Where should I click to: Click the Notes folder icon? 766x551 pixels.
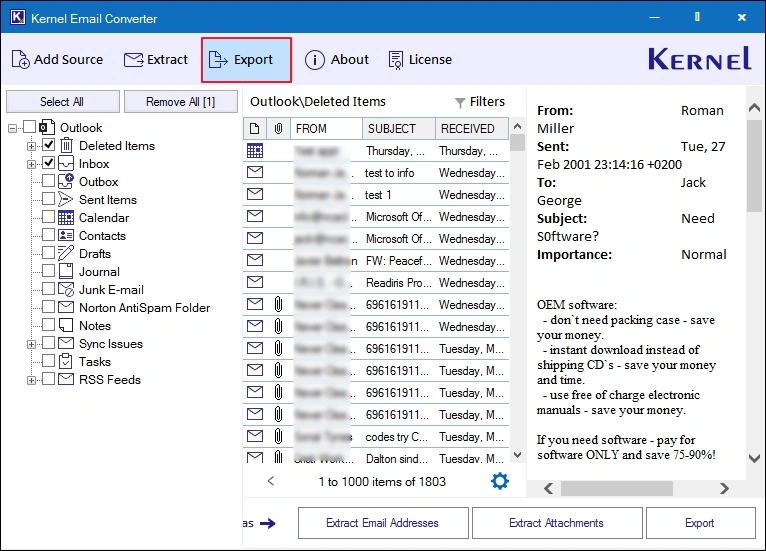pyautogui.click(x=66, y=325)
